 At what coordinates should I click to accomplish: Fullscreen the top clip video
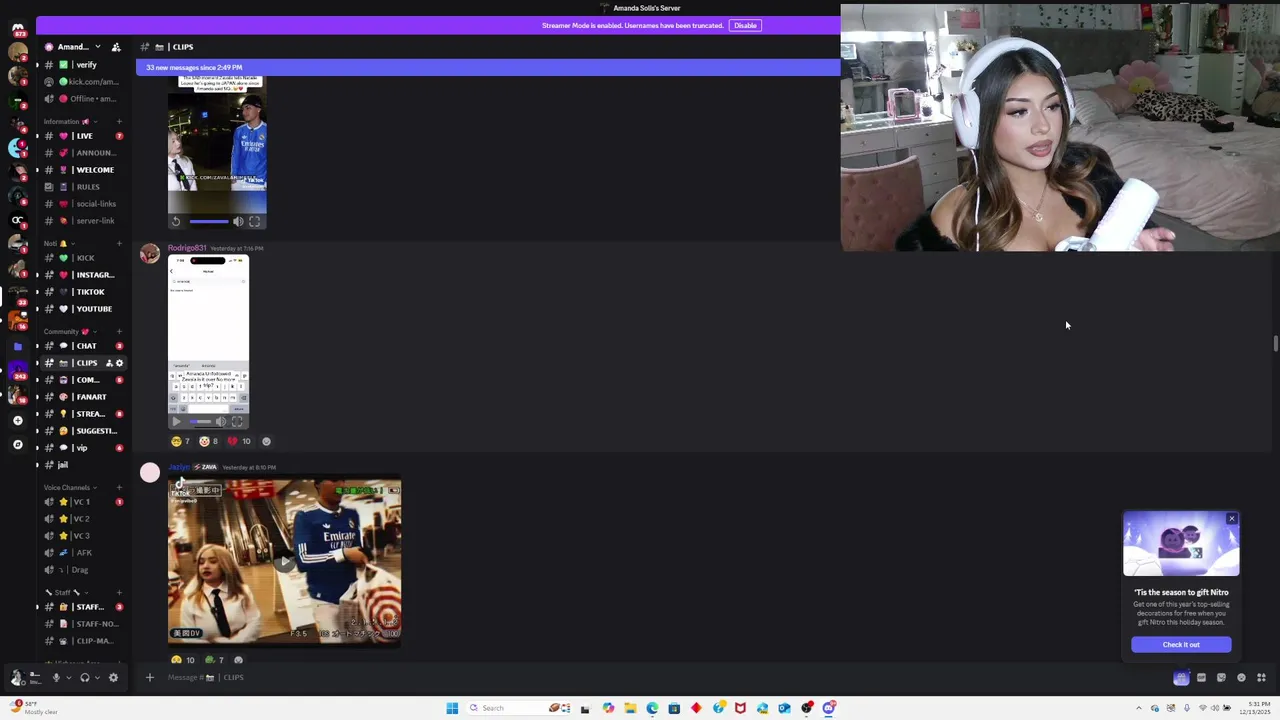[254, 222]
